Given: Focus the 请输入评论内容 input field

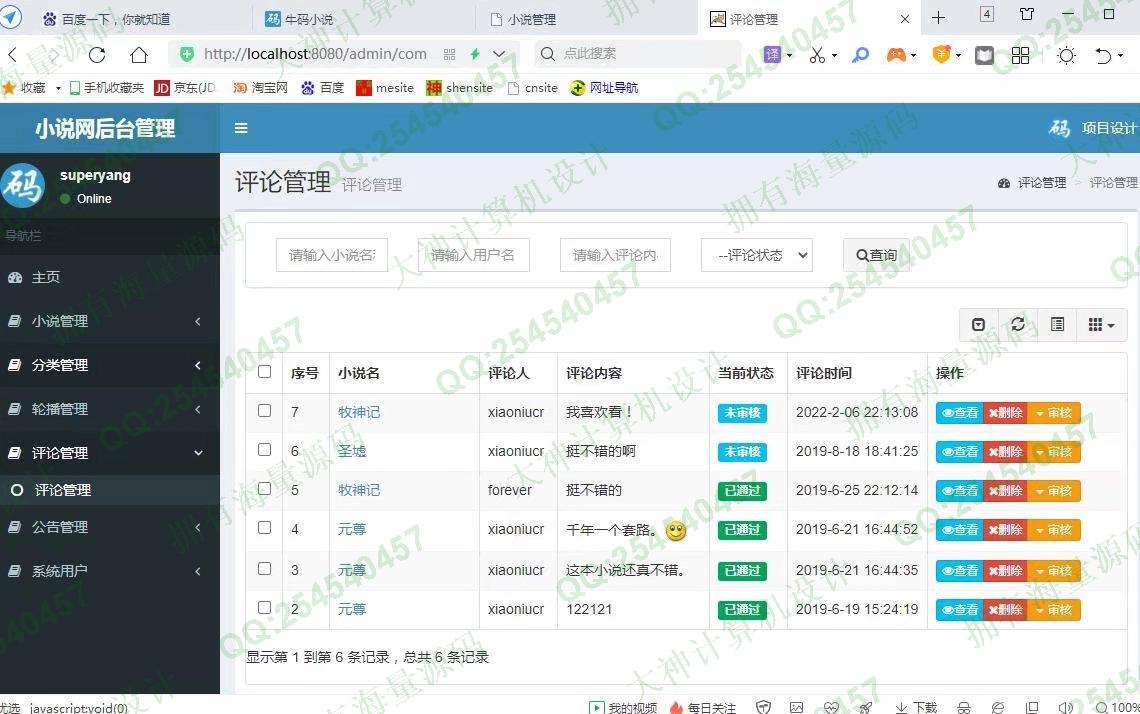Looking at the screenshot, I should [615, 255].
